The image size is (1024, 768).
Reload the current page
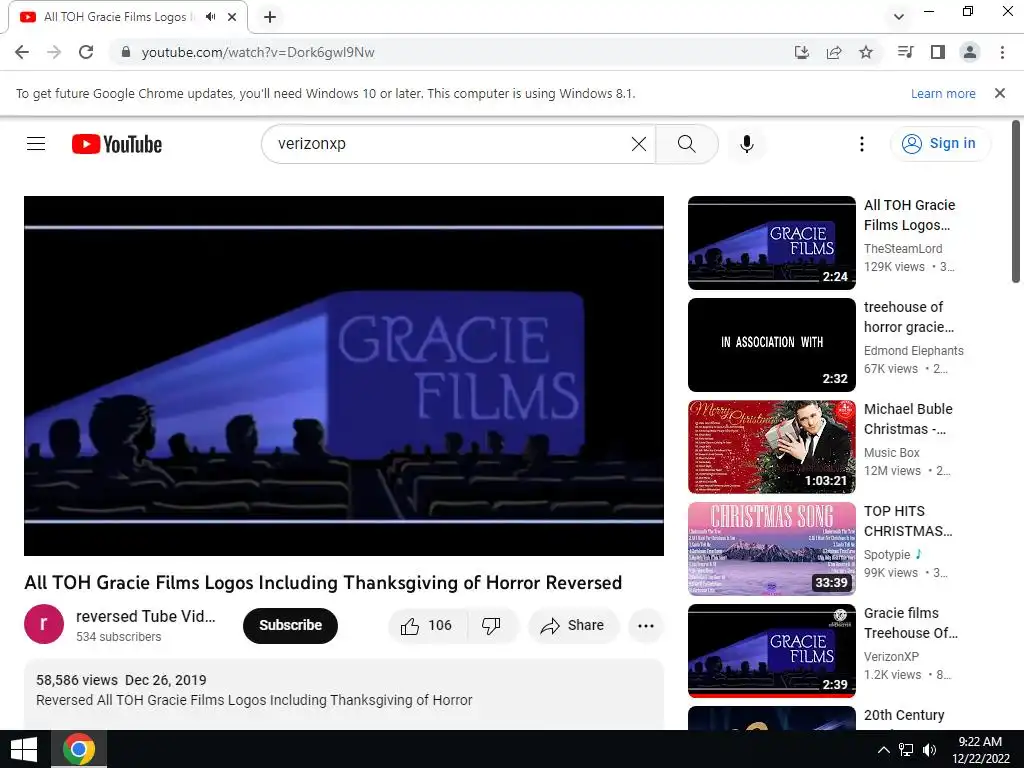(x=86, y=52)
